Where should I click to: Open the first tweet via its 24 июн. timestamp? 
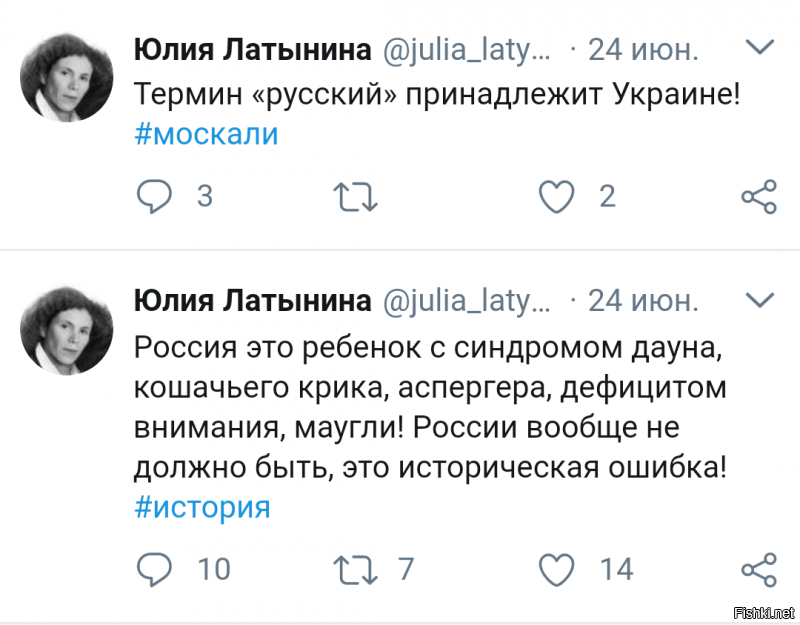[641, 47]
